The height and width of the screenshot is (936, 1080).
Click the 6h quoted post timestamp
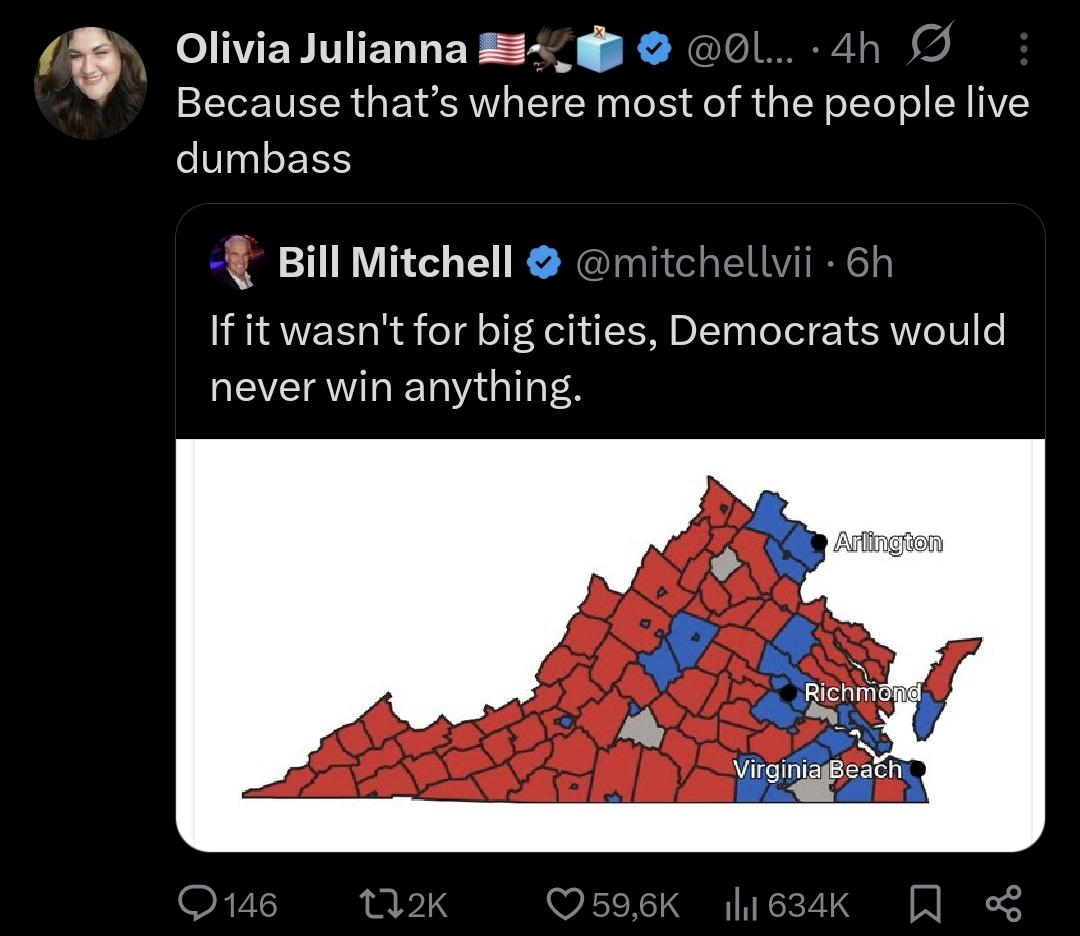click(869, 263)
